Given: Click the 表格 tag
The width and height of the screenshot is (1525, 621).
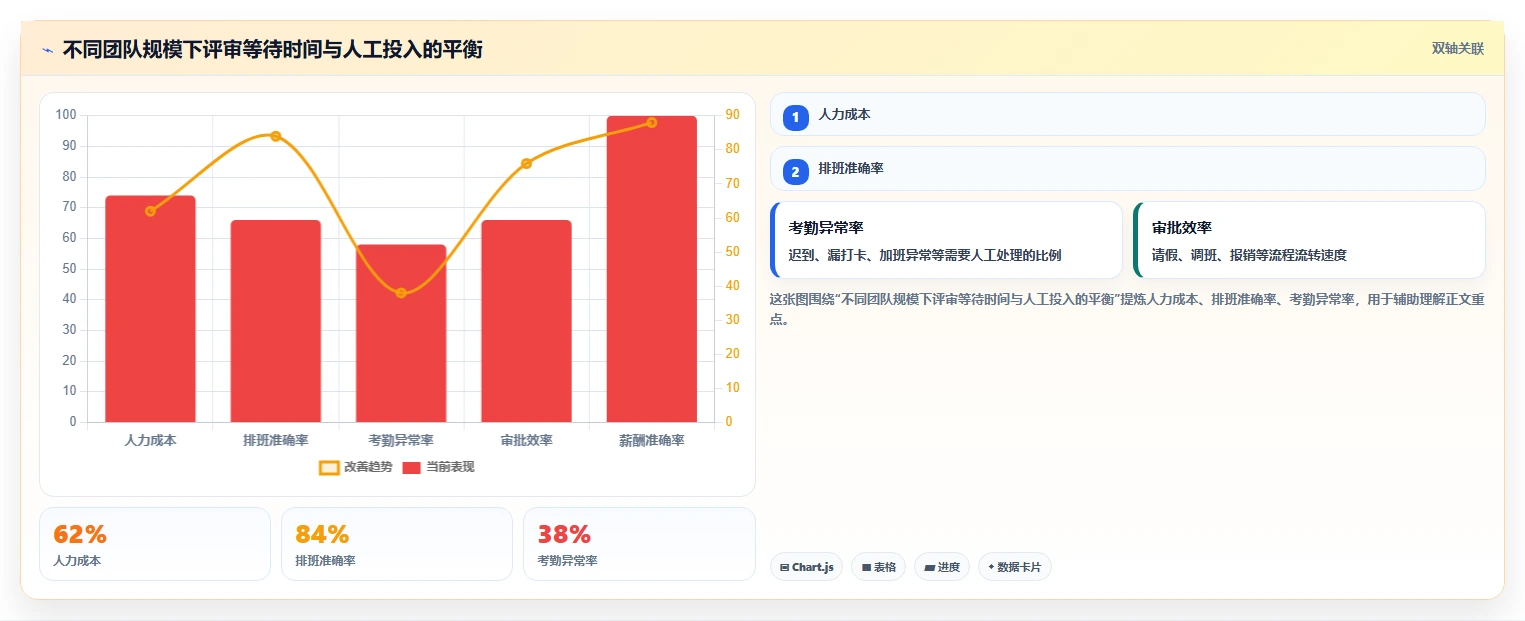Looking at the screenshot, I should (x=878, y=567).
